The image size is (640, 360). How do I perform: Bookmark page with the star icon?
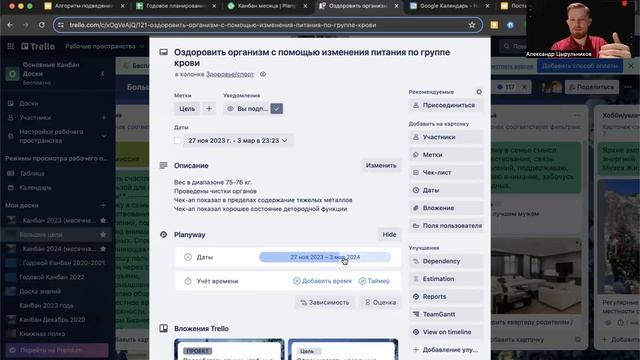(472, 25)
